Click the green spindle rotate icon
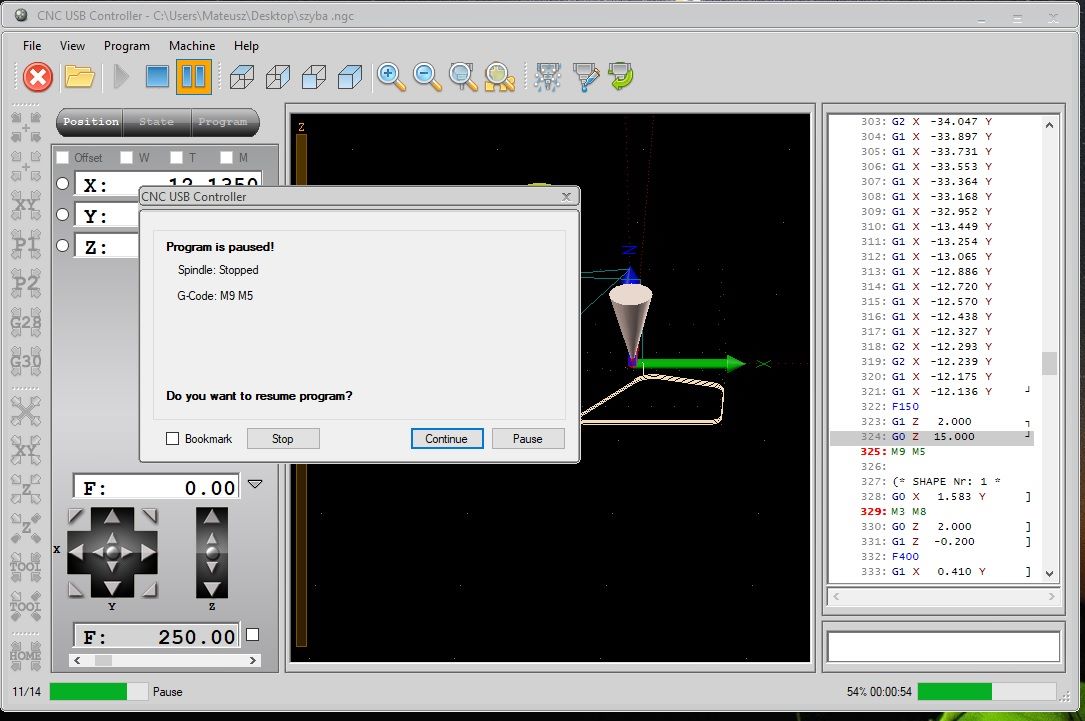The width and height of the screenshot is (1085, 721). point(621,76)
